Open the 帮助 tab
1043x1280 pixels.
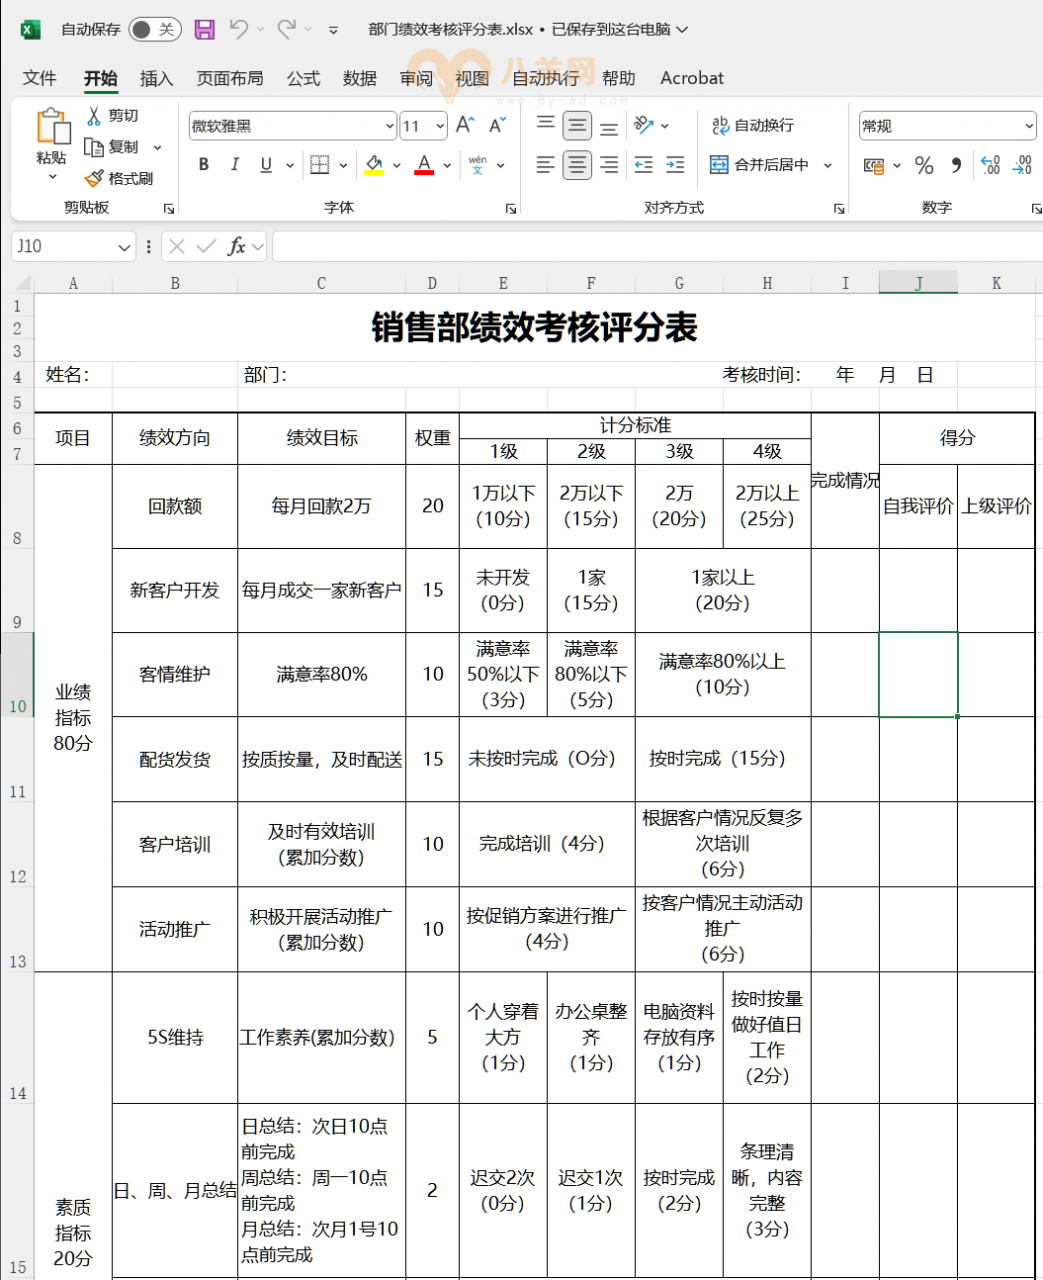point(619,78)
